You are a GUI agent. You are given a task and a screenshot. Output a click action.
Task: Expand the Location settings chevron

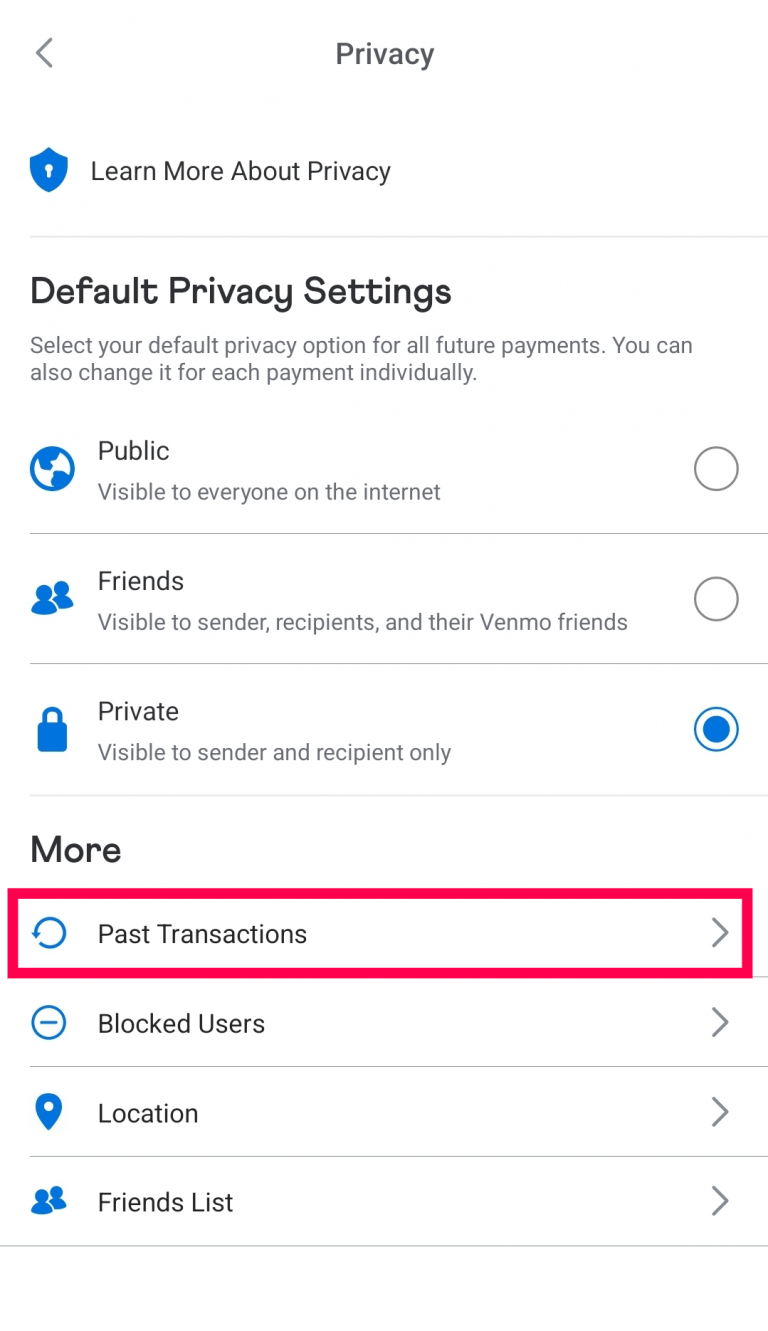point(720,1112)
